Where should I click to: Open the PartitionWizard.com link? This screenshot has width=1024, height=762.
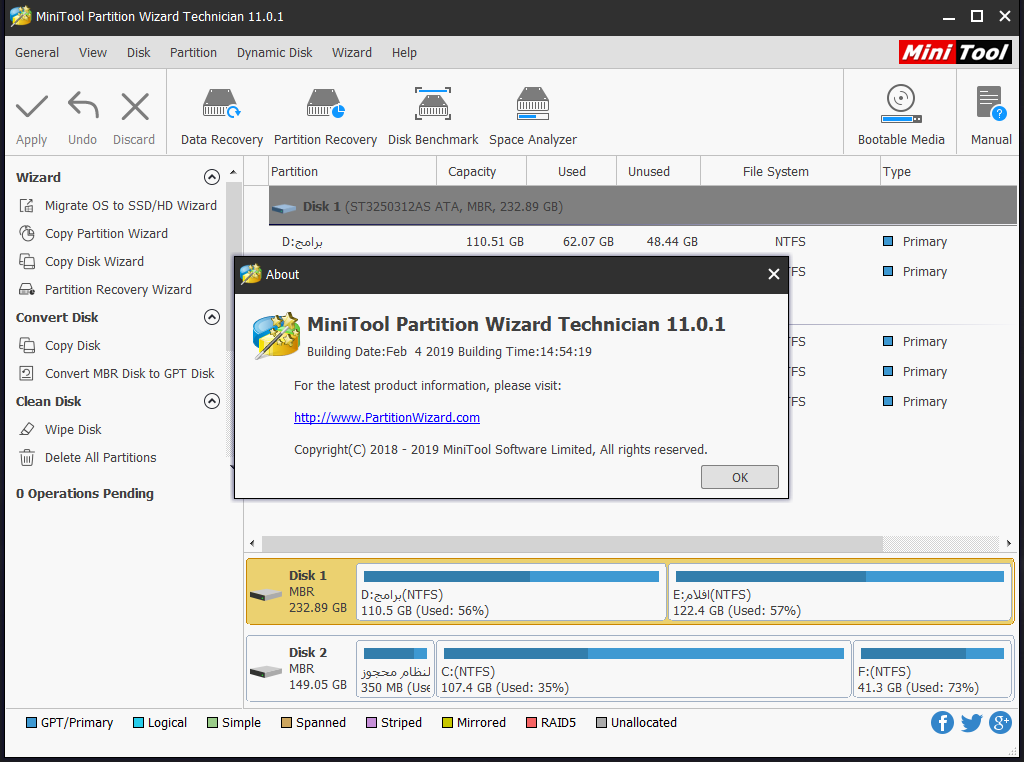pyautogui.click(x=386, y=417)
